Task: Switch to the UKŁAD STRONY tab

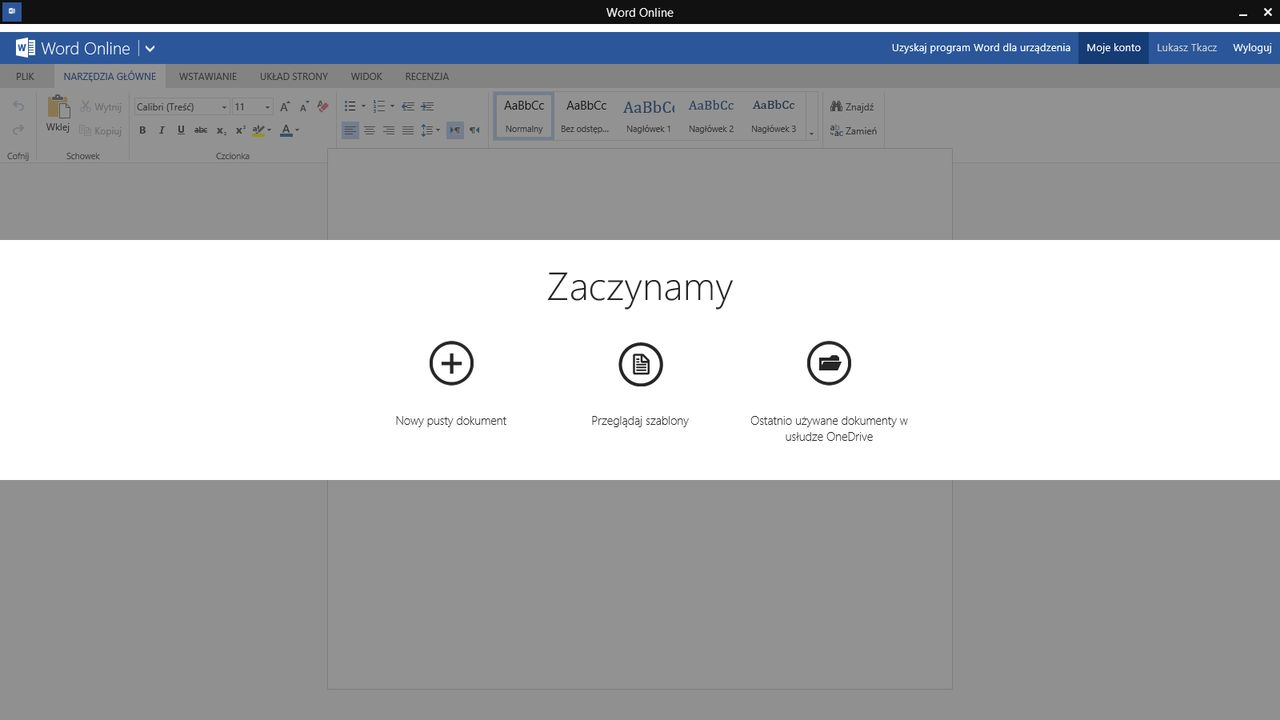Action: pos(294,76)
